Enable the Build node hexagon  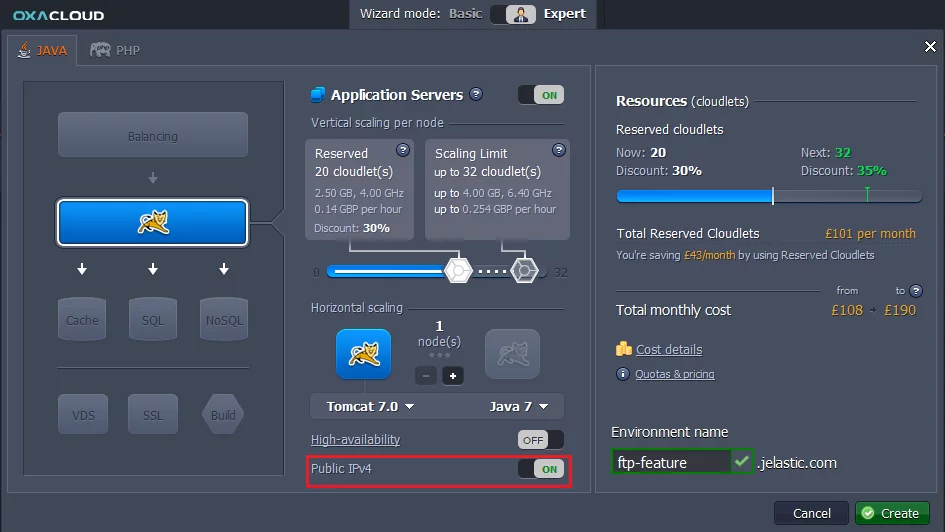pyautogui.click(x=223, y=415)
